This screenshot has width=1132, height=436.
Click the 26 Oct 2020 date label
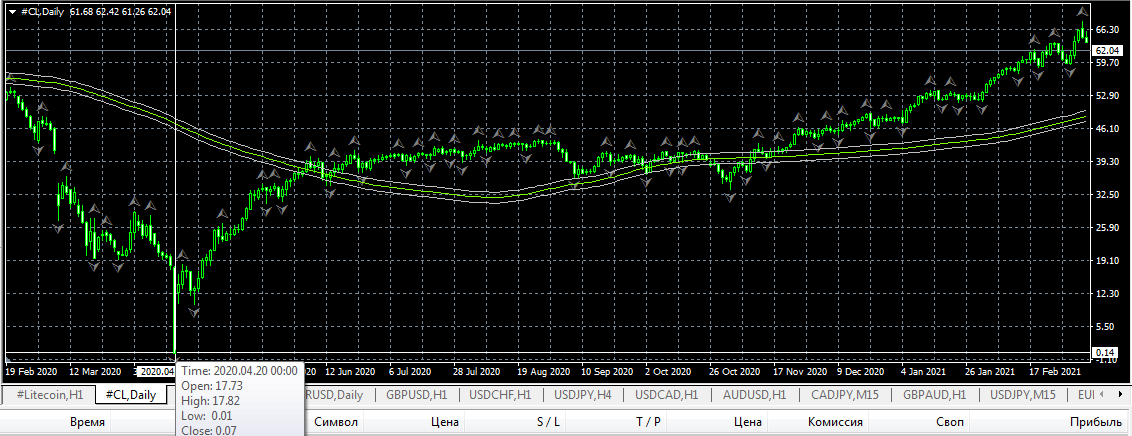735,372
